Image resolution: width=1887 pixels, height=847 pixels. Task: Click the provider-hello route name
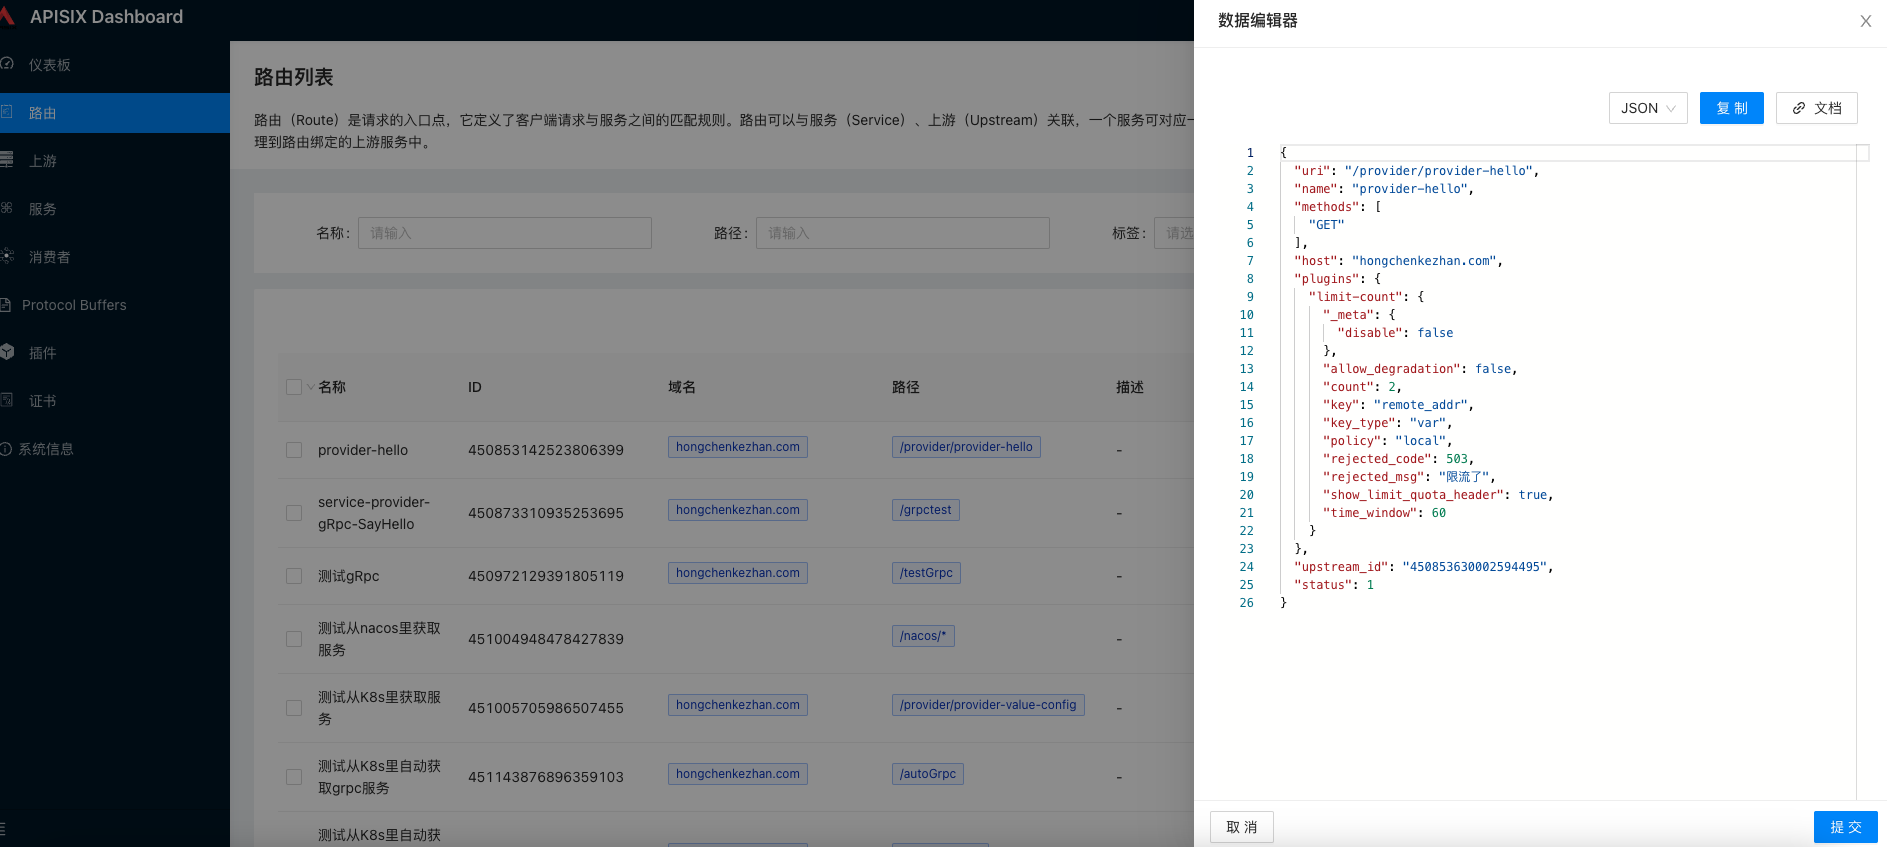[363, 450]
